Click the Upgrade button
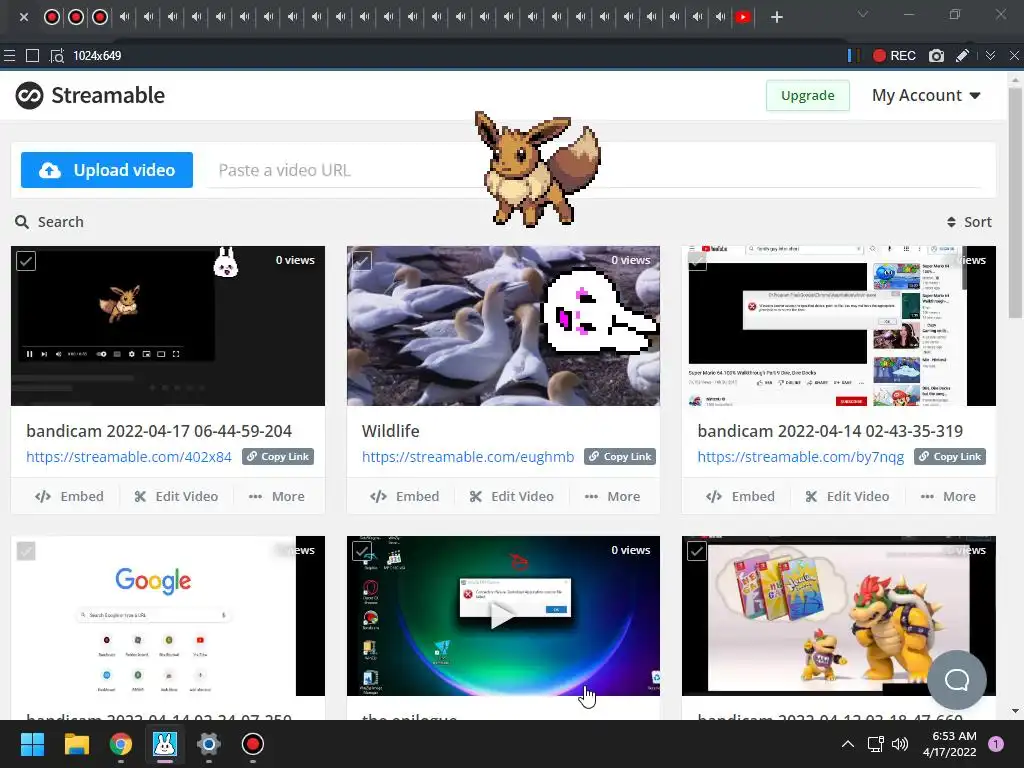Viewport: 1024px width, 768px height. point(807,95)
